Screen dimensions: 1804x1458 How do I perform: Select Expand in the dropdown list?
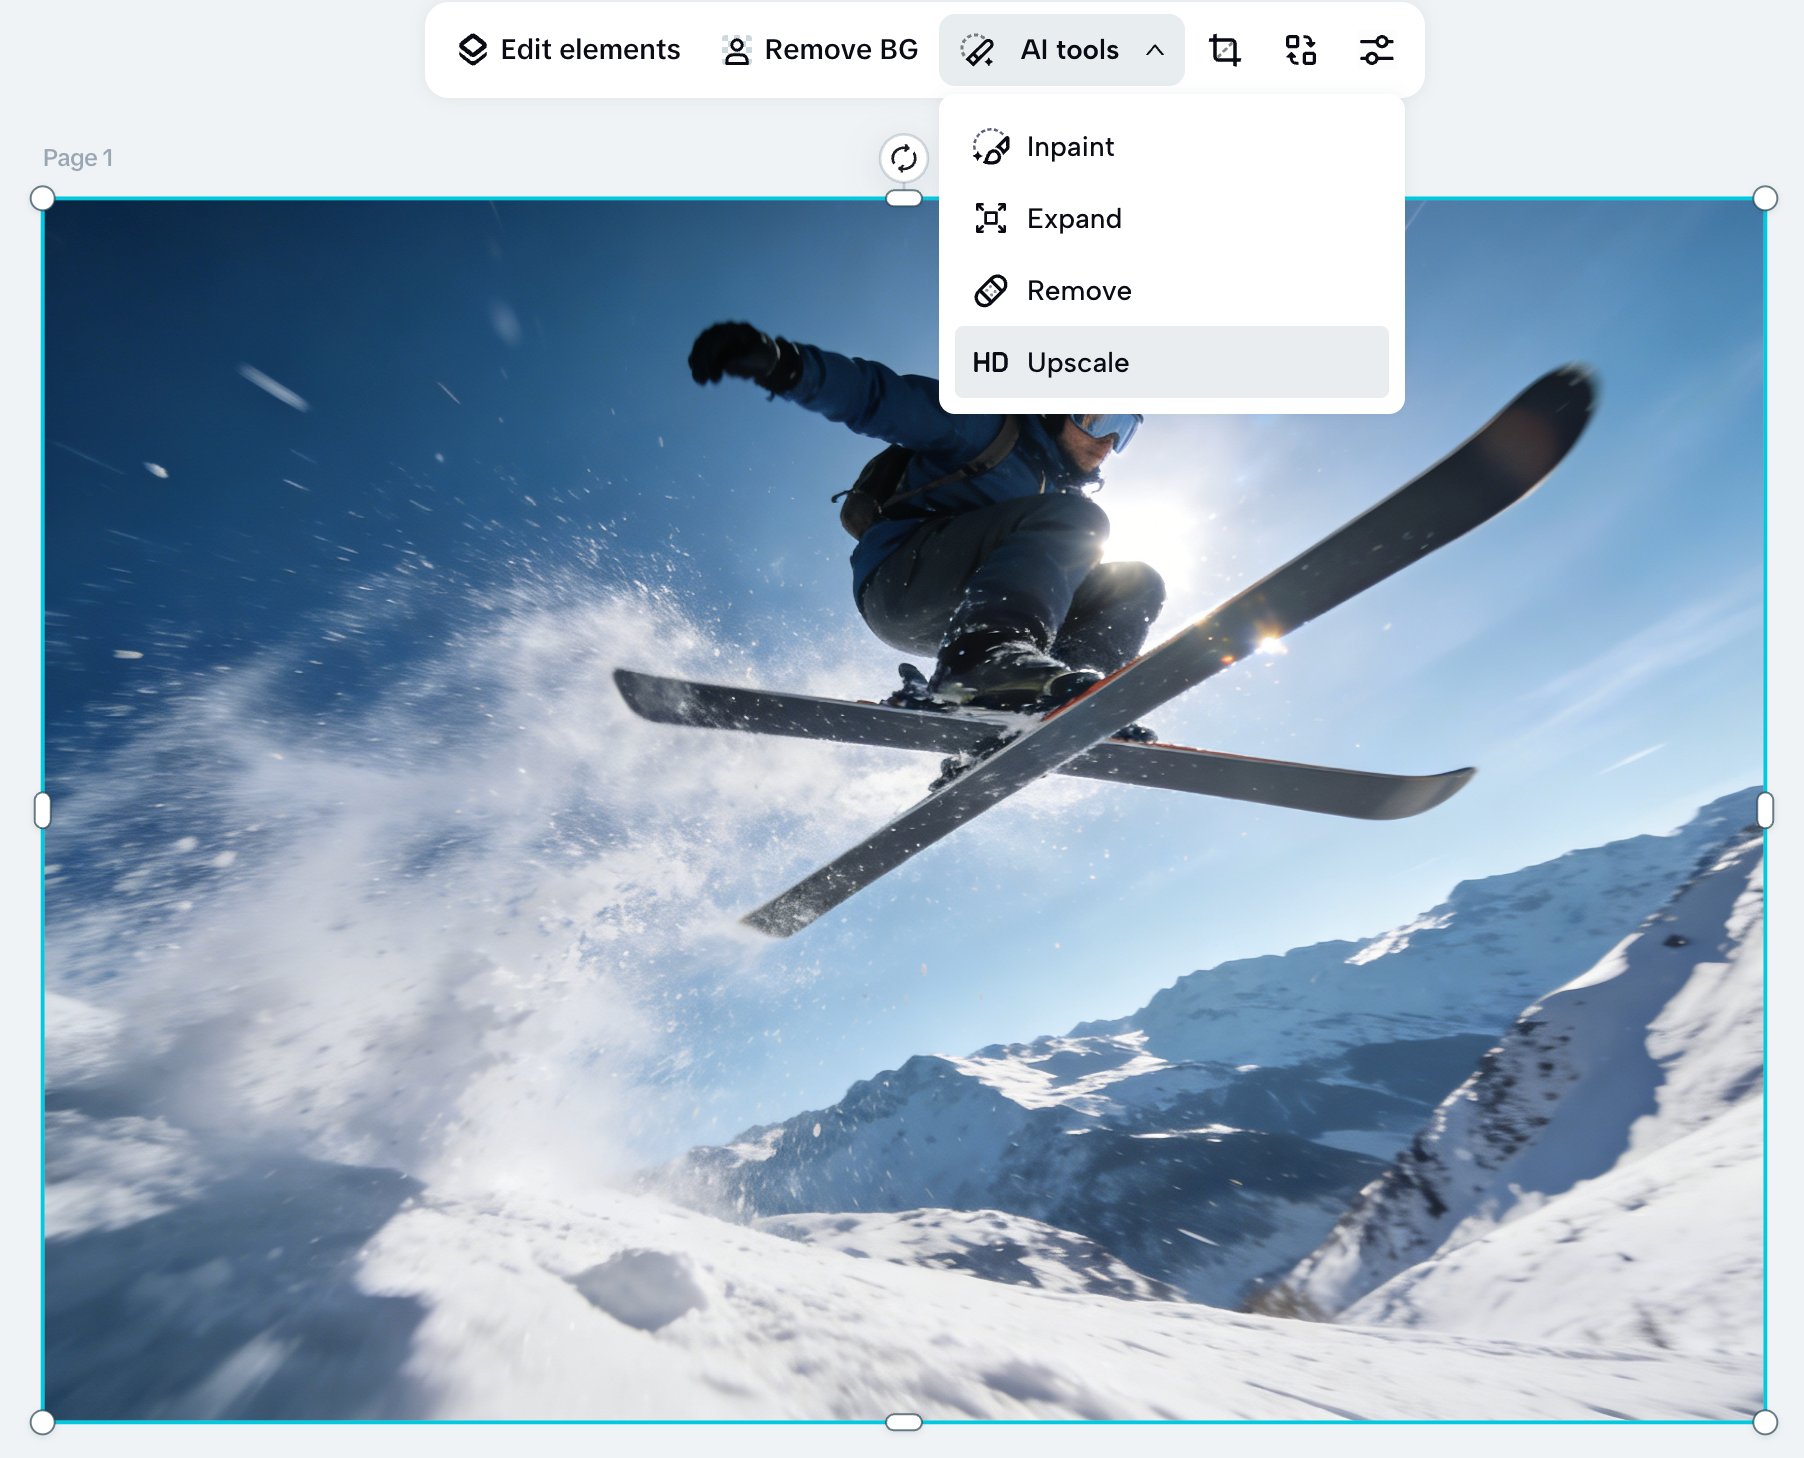click(x=1074, y=218)
